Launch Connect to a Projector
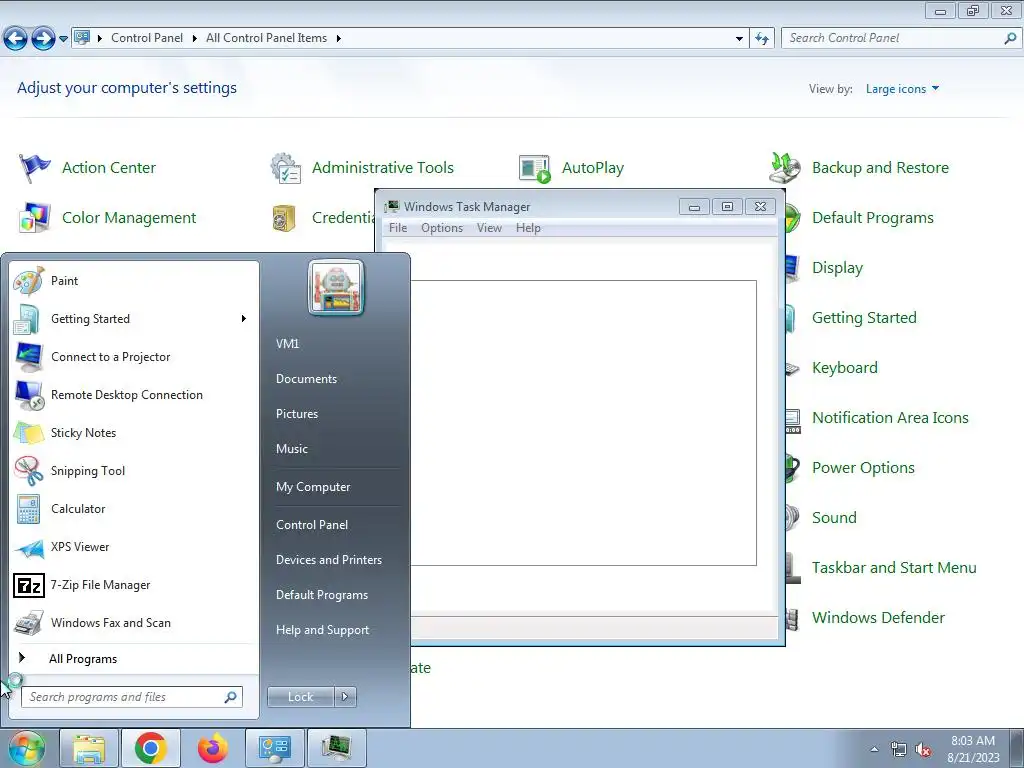 coord(110,357)
